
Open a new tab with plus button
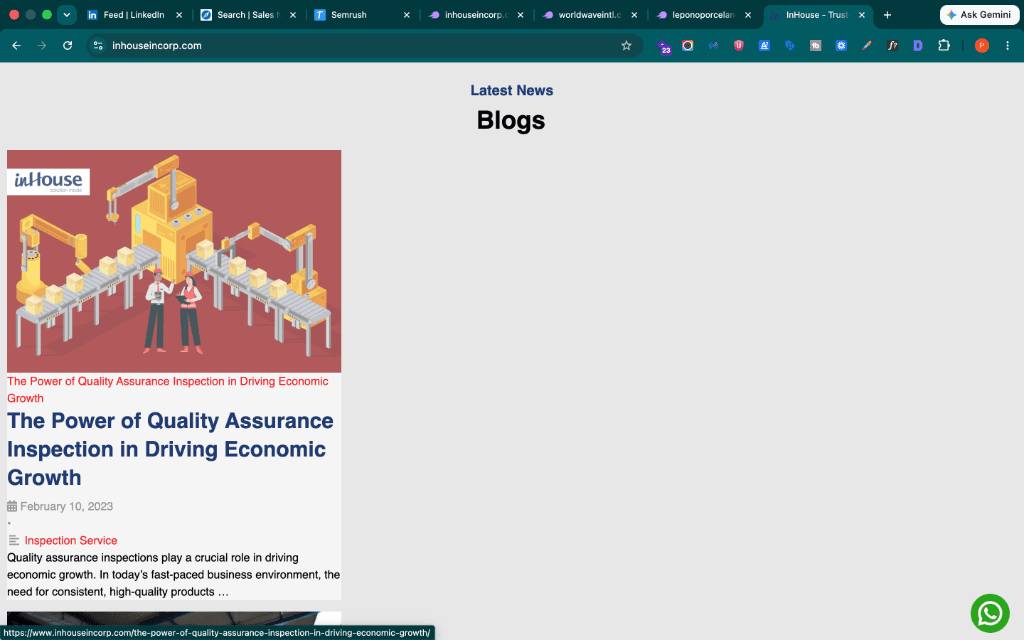(887, 15)
